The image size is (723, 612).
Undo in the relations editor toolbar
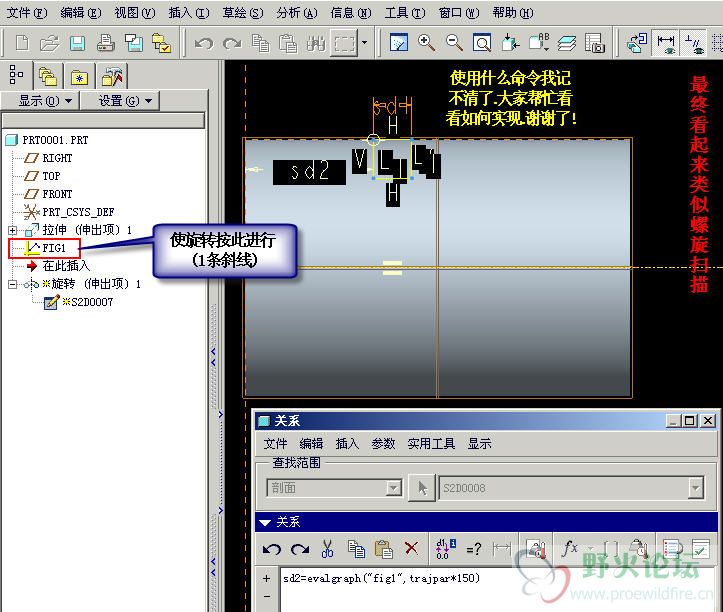click(272, 549)
